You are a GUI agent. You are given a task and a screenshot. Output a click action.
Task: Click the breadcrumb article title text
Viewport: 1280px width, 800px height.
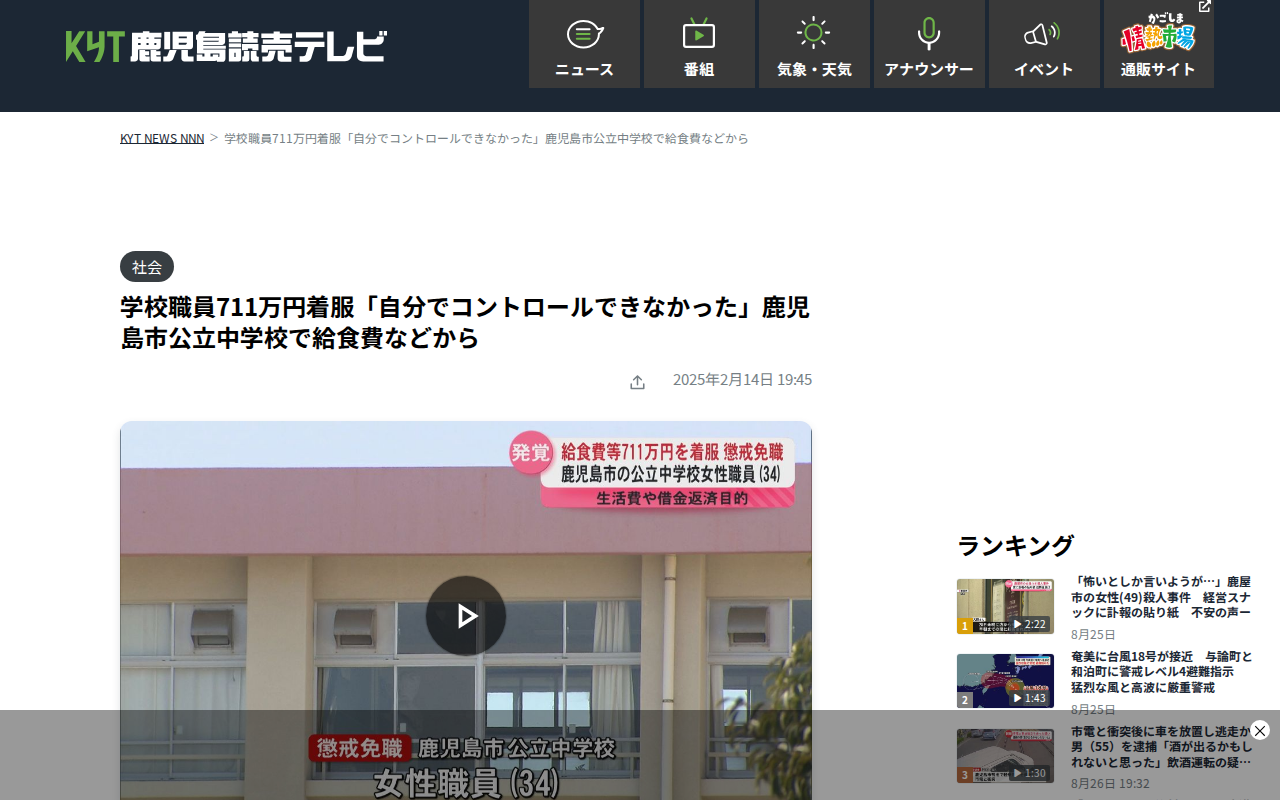486,138
